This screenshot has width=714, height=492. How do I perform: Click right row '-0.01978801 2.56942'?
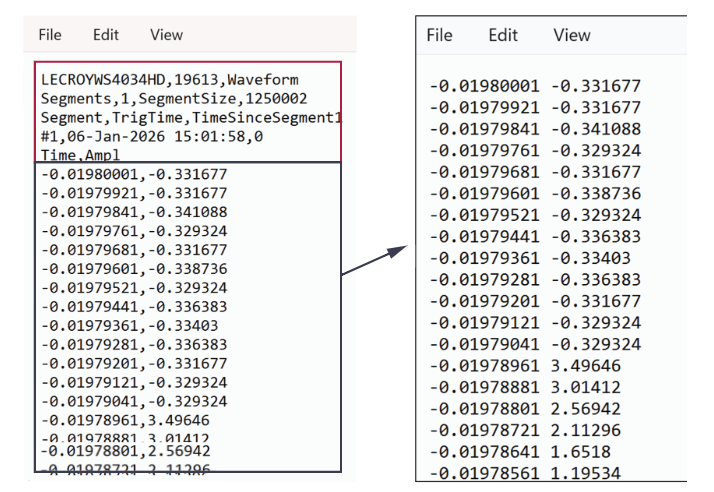coord(525,409)
